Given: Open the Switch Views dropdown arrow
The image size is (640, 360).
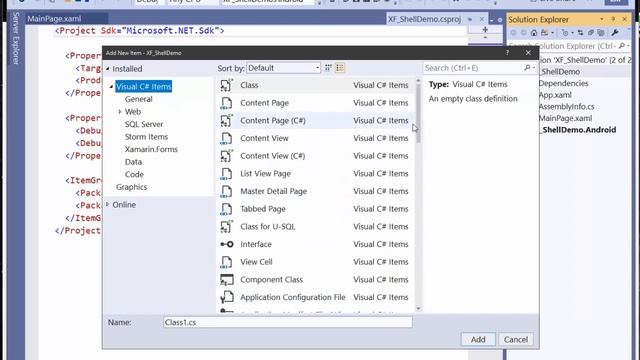Looking at the screenshot, I should (552, 33).
